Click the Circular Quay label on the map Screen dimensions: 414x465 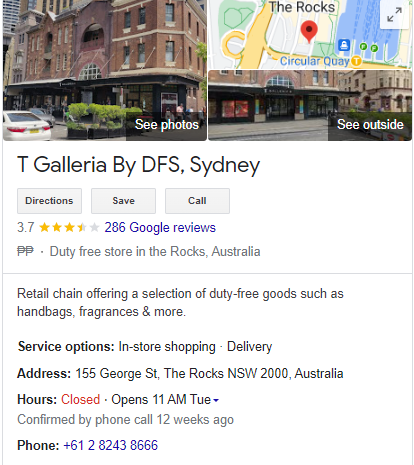tap(314, 61)
